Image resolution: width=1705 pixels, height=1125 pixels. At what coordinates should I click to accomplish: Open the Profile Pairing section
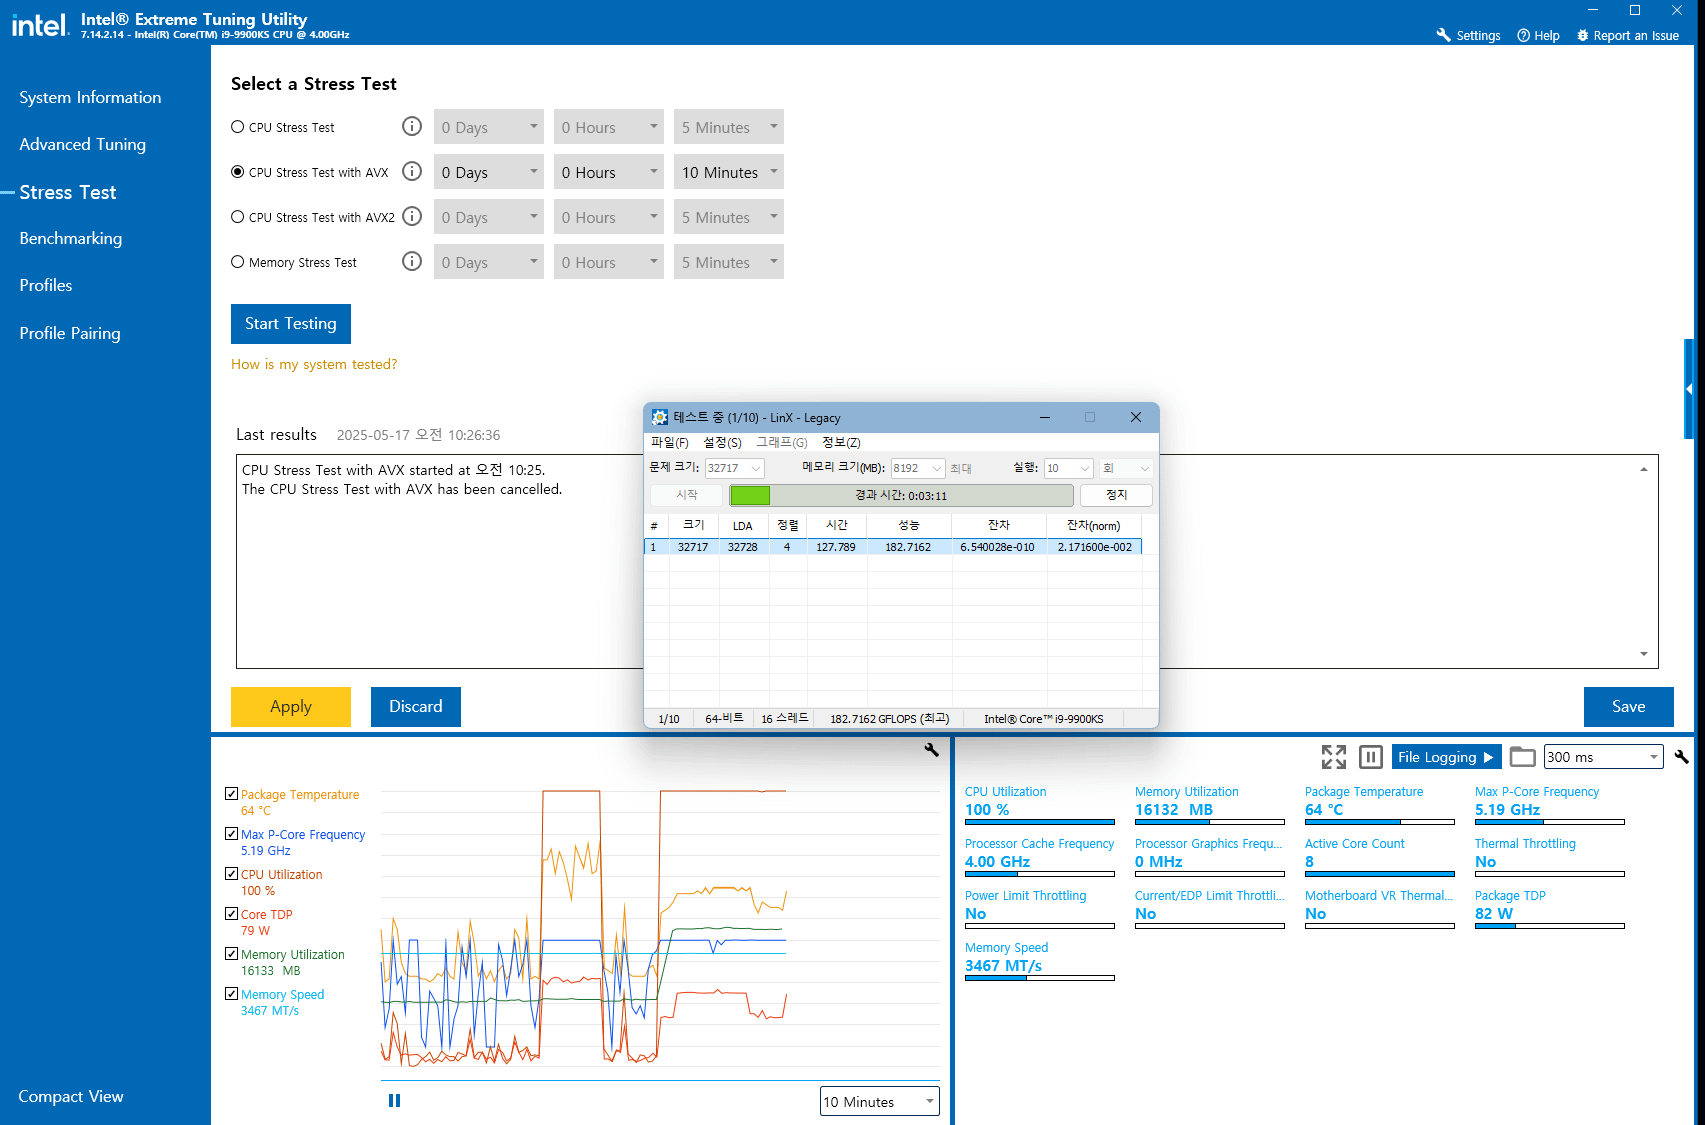coord(70,333)
